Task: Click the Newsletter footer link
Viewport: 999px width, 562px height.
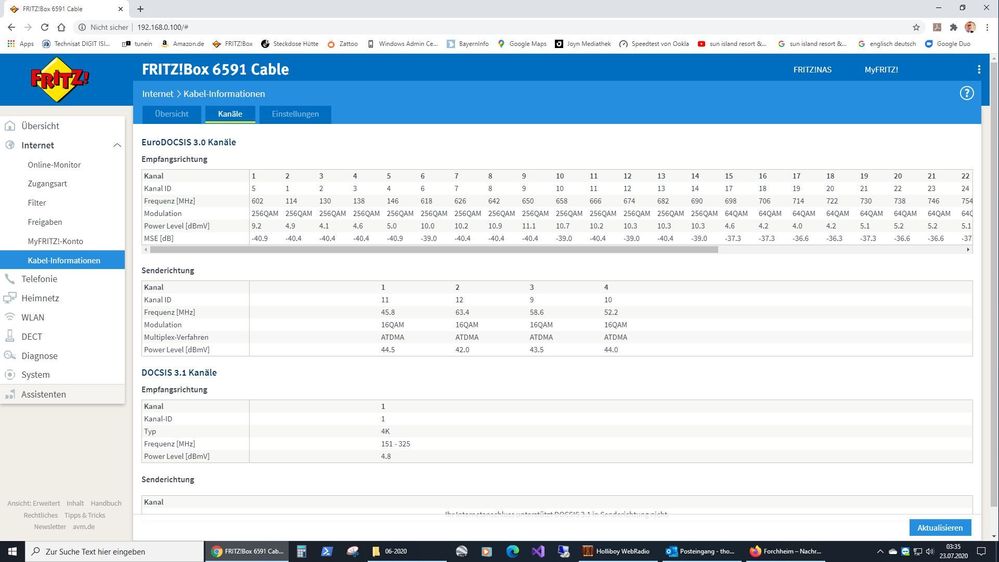Action: (50, 527)
